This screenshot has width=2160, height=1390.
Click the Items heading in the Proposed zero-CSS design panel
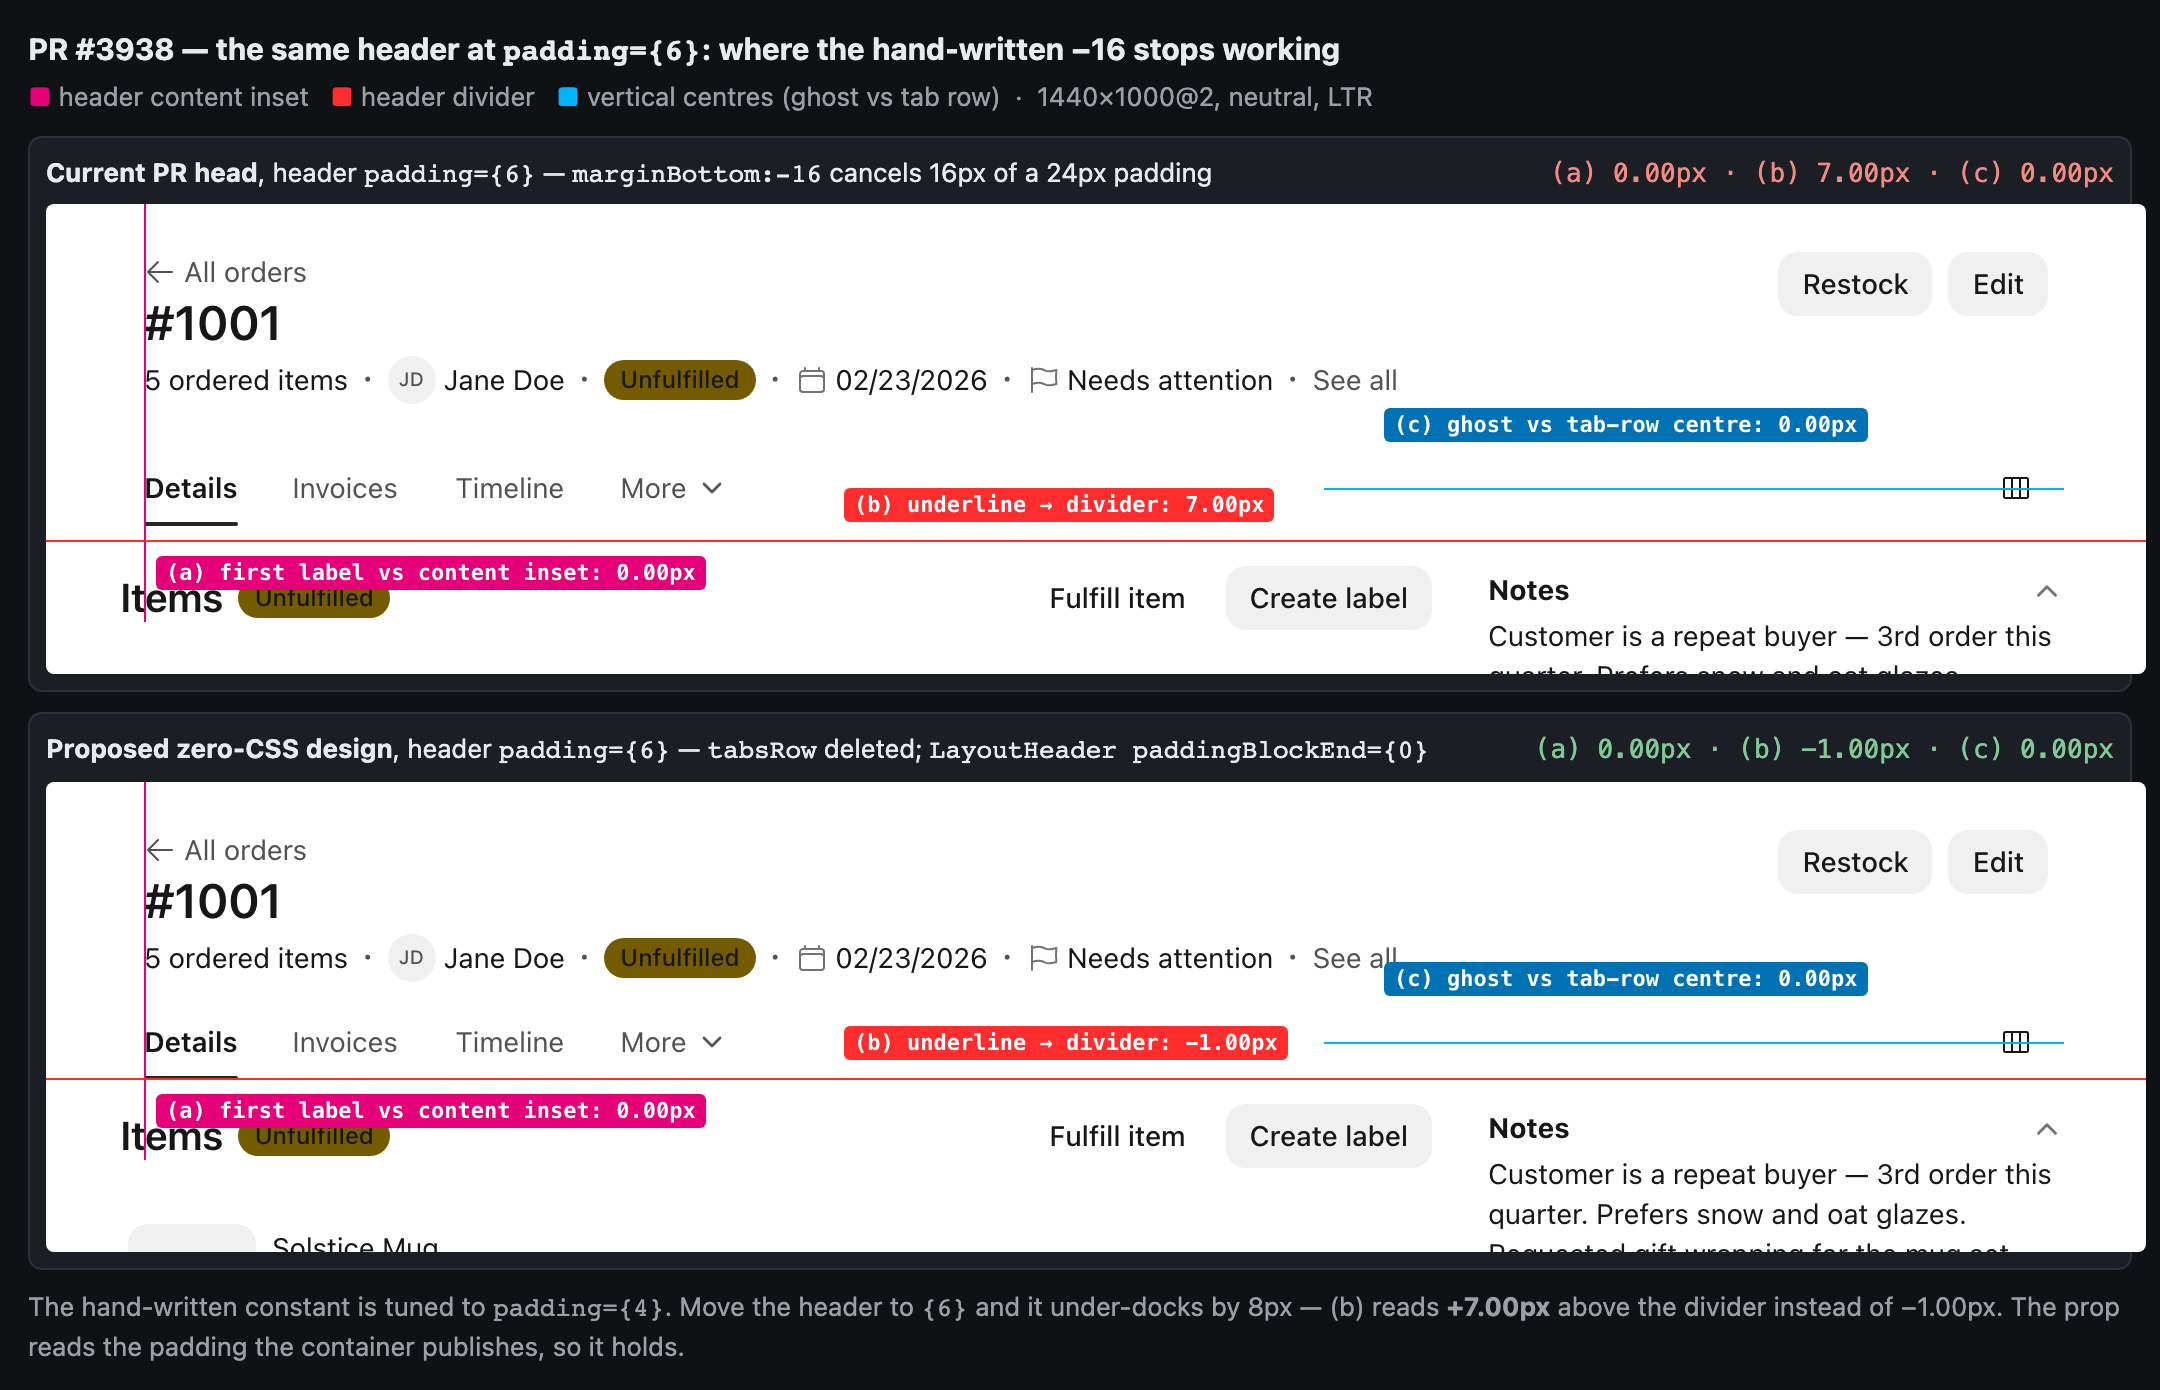[x=172, y=1137]
